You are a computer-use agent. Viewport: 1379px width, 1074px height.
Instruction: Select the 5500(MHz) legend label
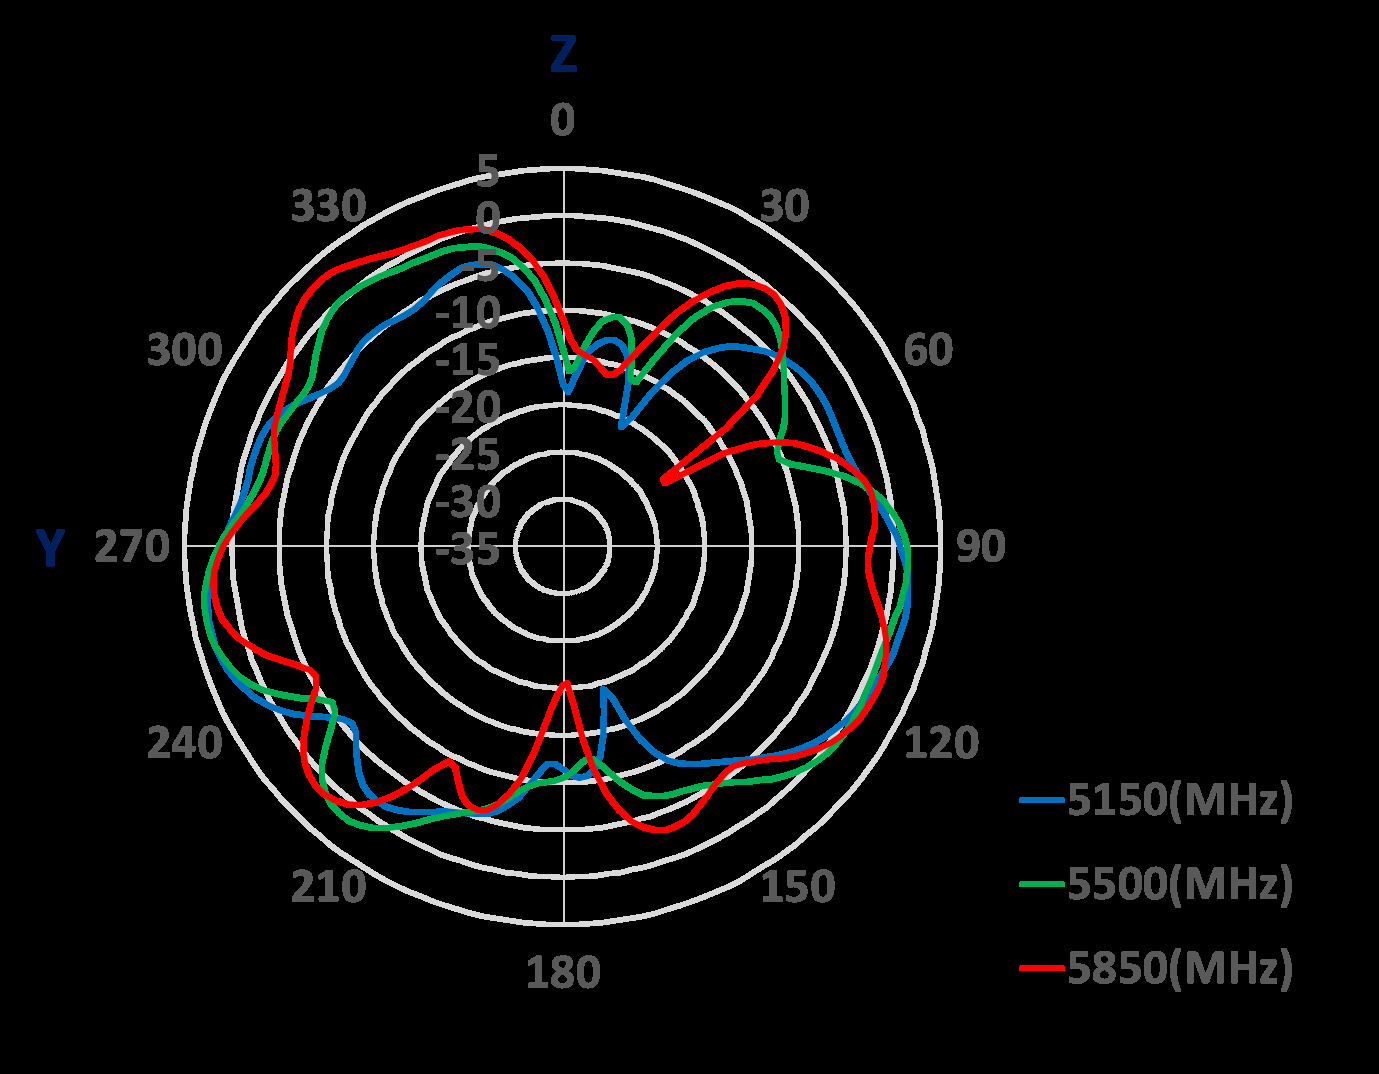pos(1180,884)
